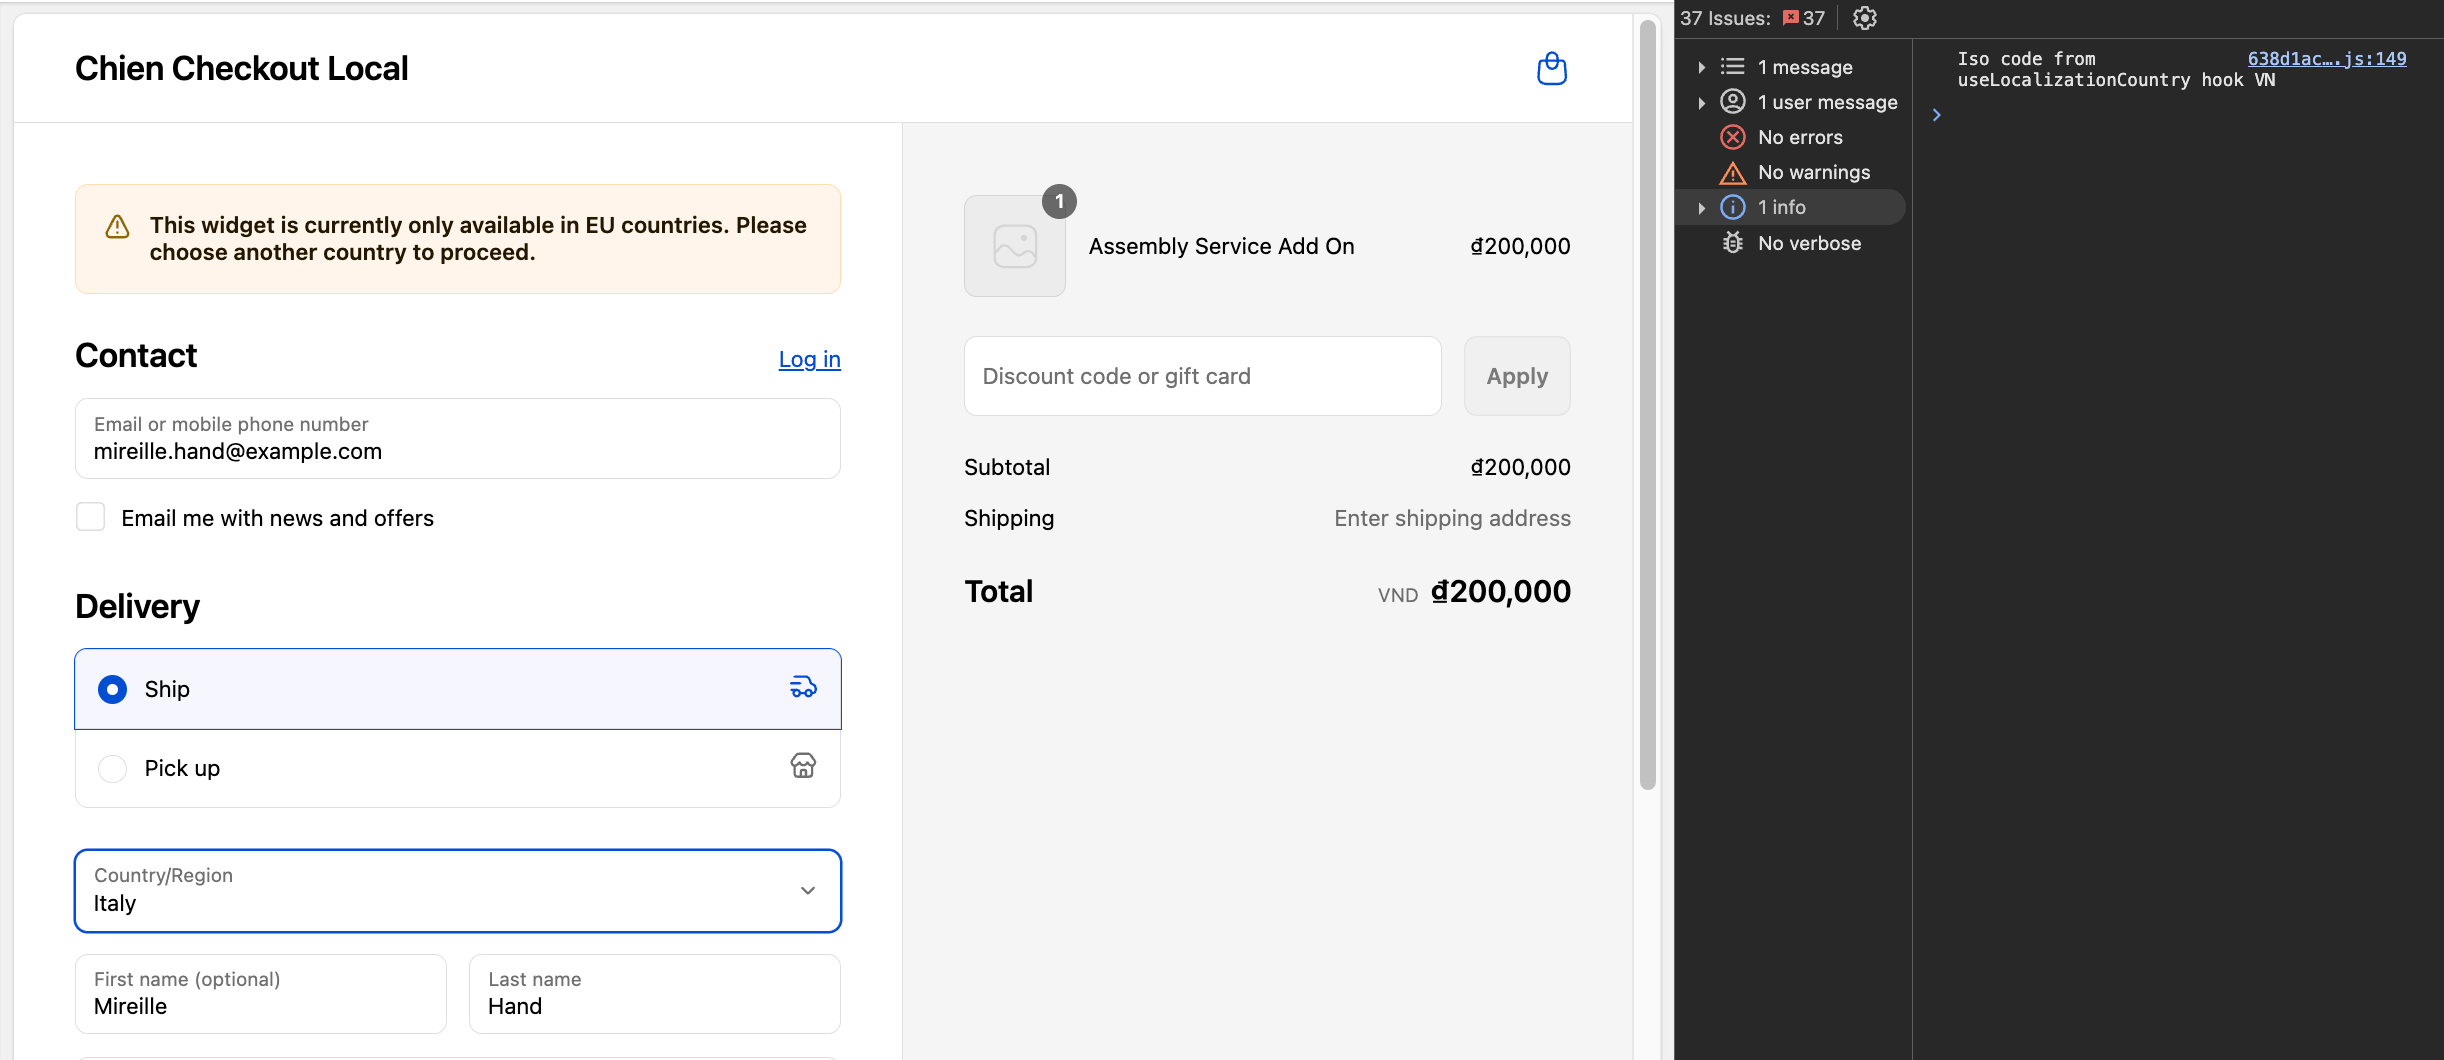
Task: Click the red issues flag counter
Action: click(1803, 18)
